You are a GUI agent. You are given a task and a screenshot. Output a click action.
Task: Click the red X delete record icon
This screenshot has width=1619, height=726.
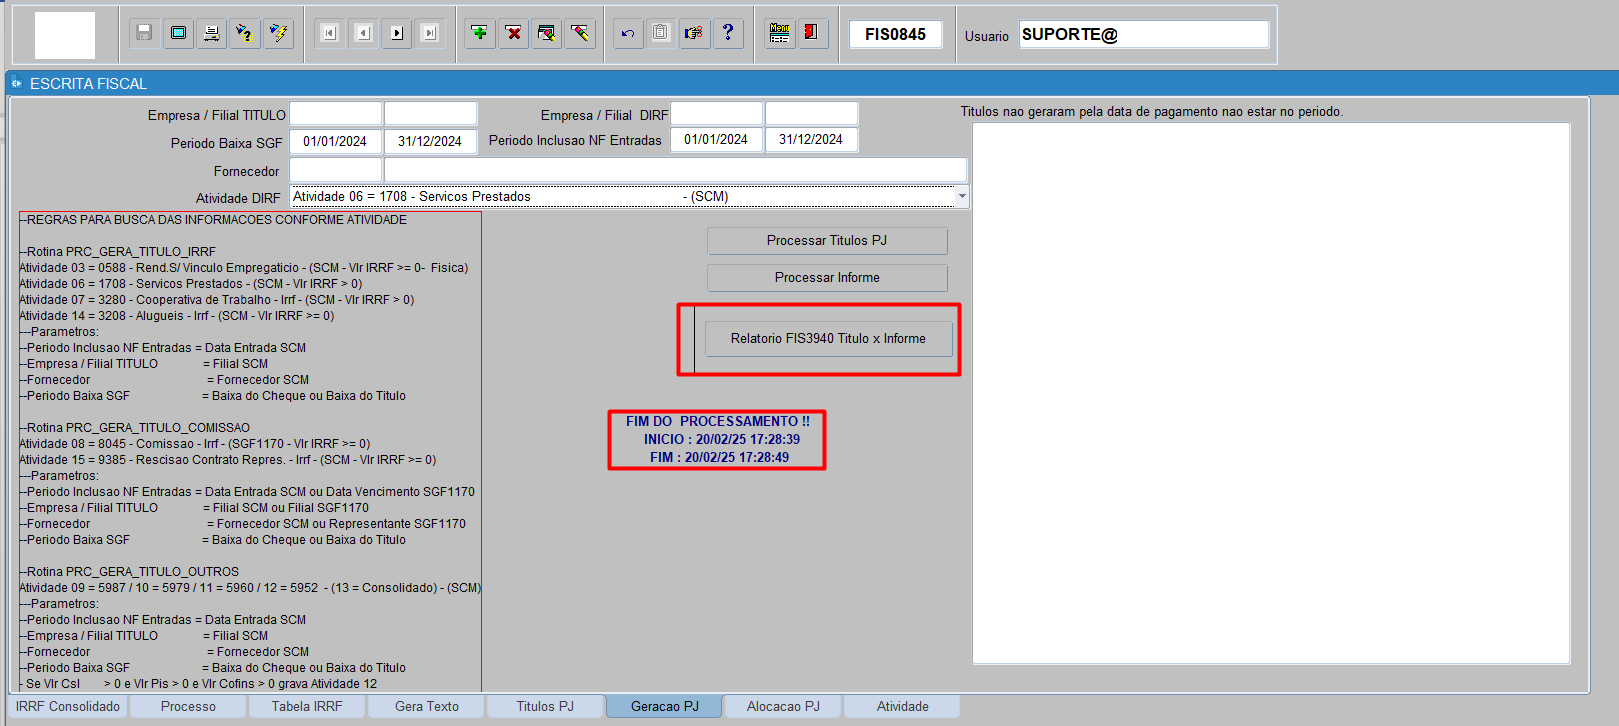(514, 33)
